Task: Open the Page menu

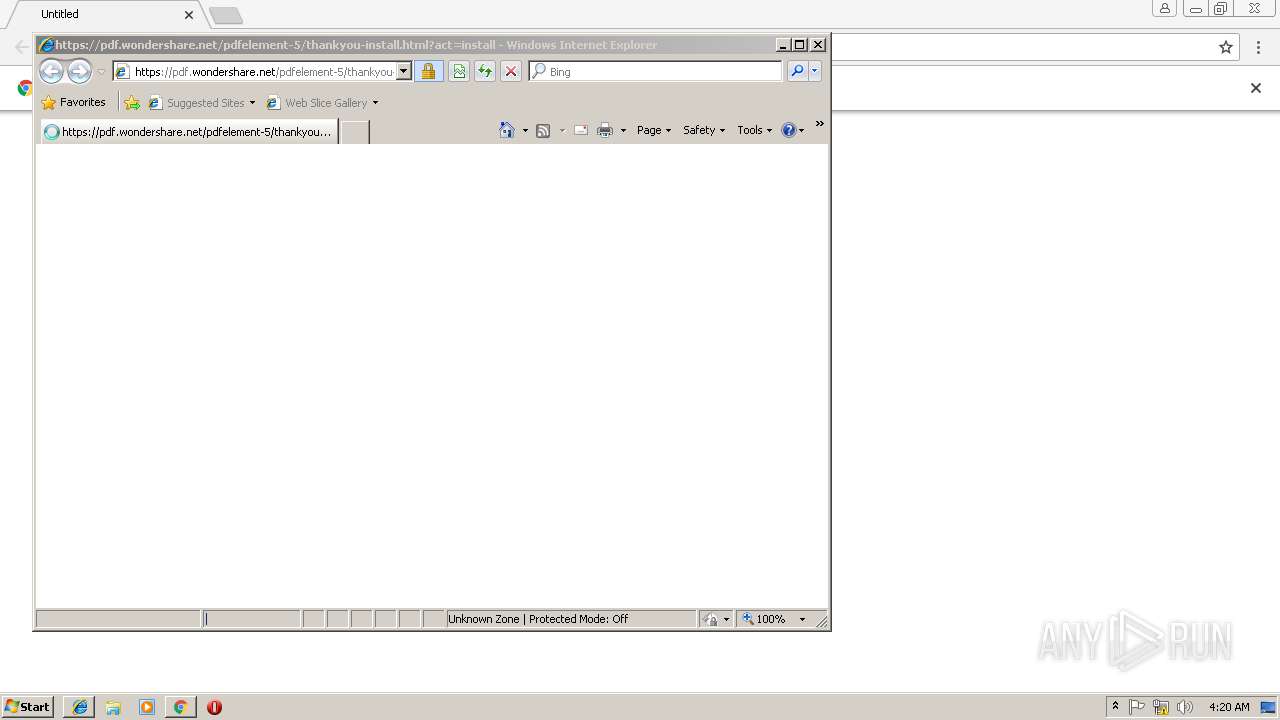Action: (x=654, y=130)
